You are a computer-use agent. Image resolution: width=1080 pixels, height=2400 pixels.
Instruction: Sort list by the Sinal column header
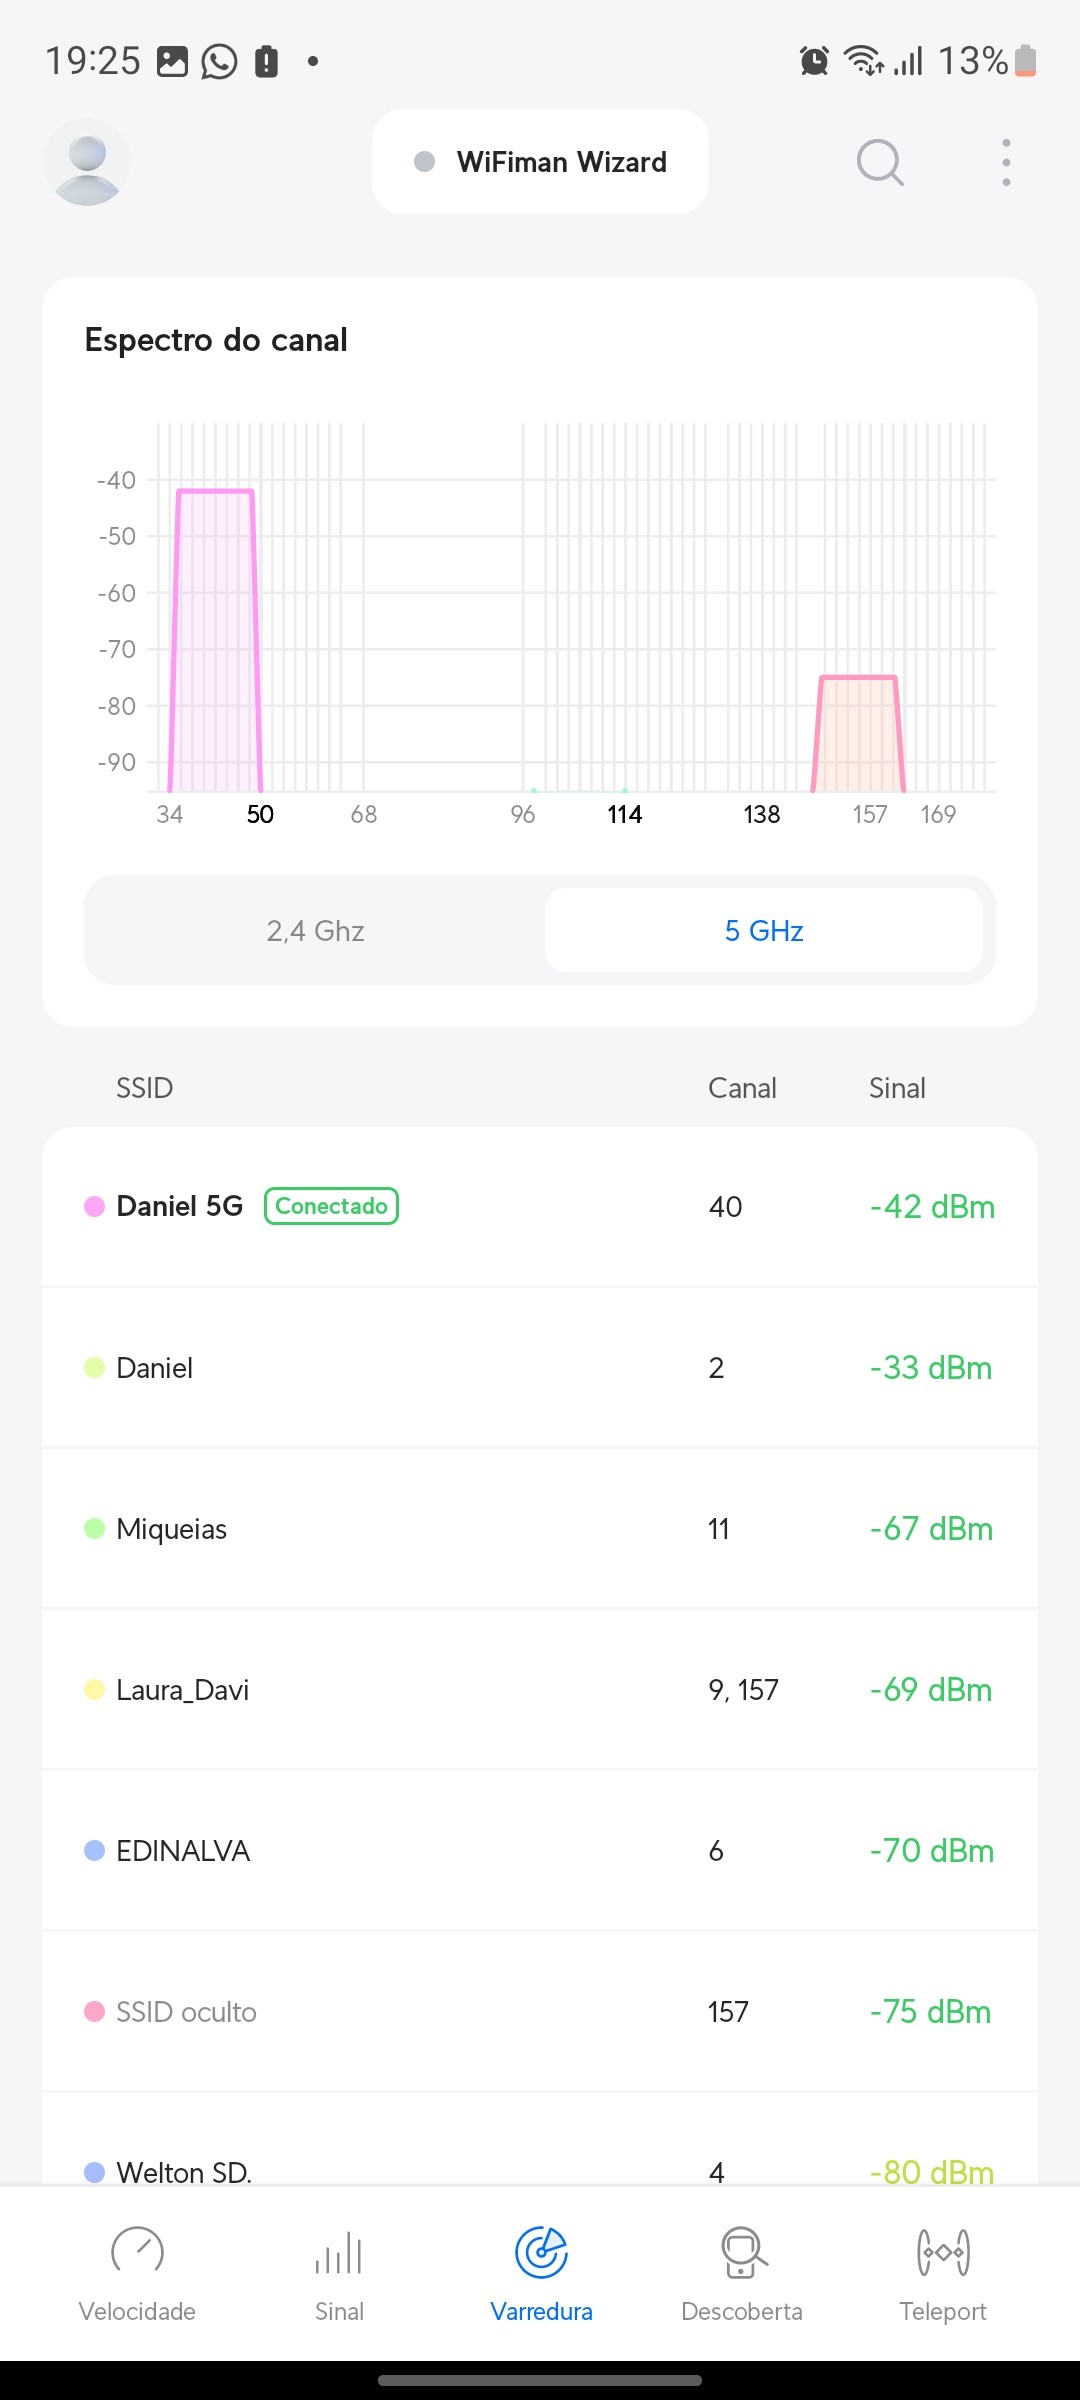(x=897, y=1088)
